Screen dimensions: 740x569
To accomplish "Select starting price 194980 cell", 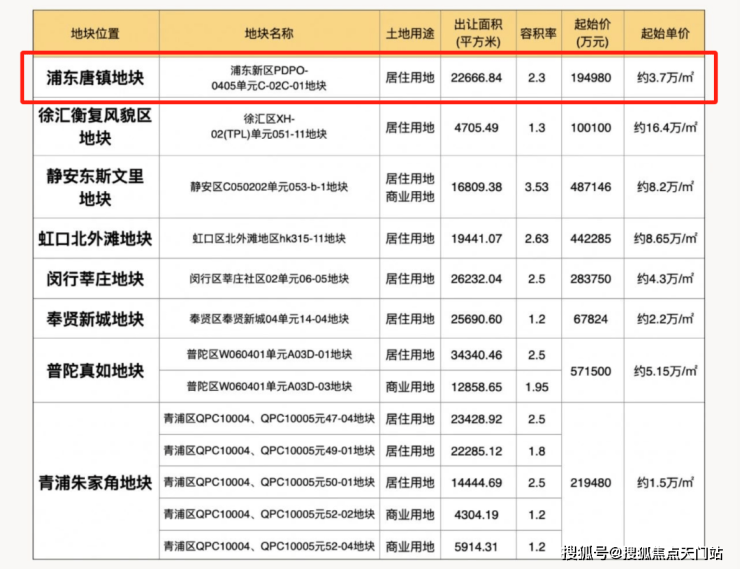I will pos(591,78).
